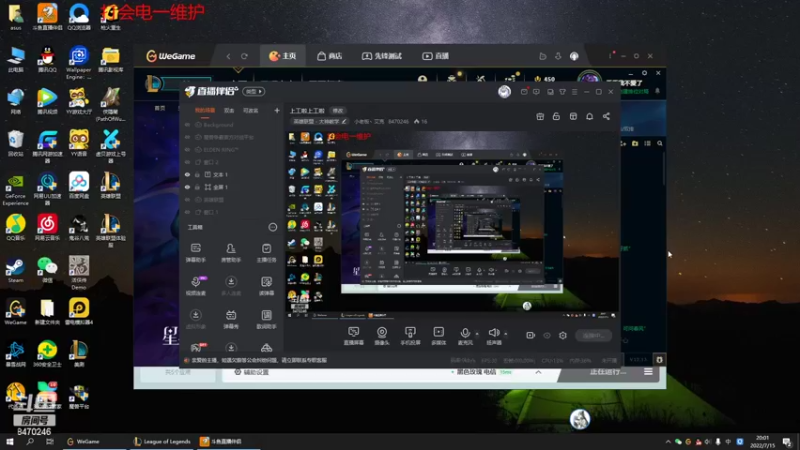Click the user avatar in the companion title bar

[505, 91]
